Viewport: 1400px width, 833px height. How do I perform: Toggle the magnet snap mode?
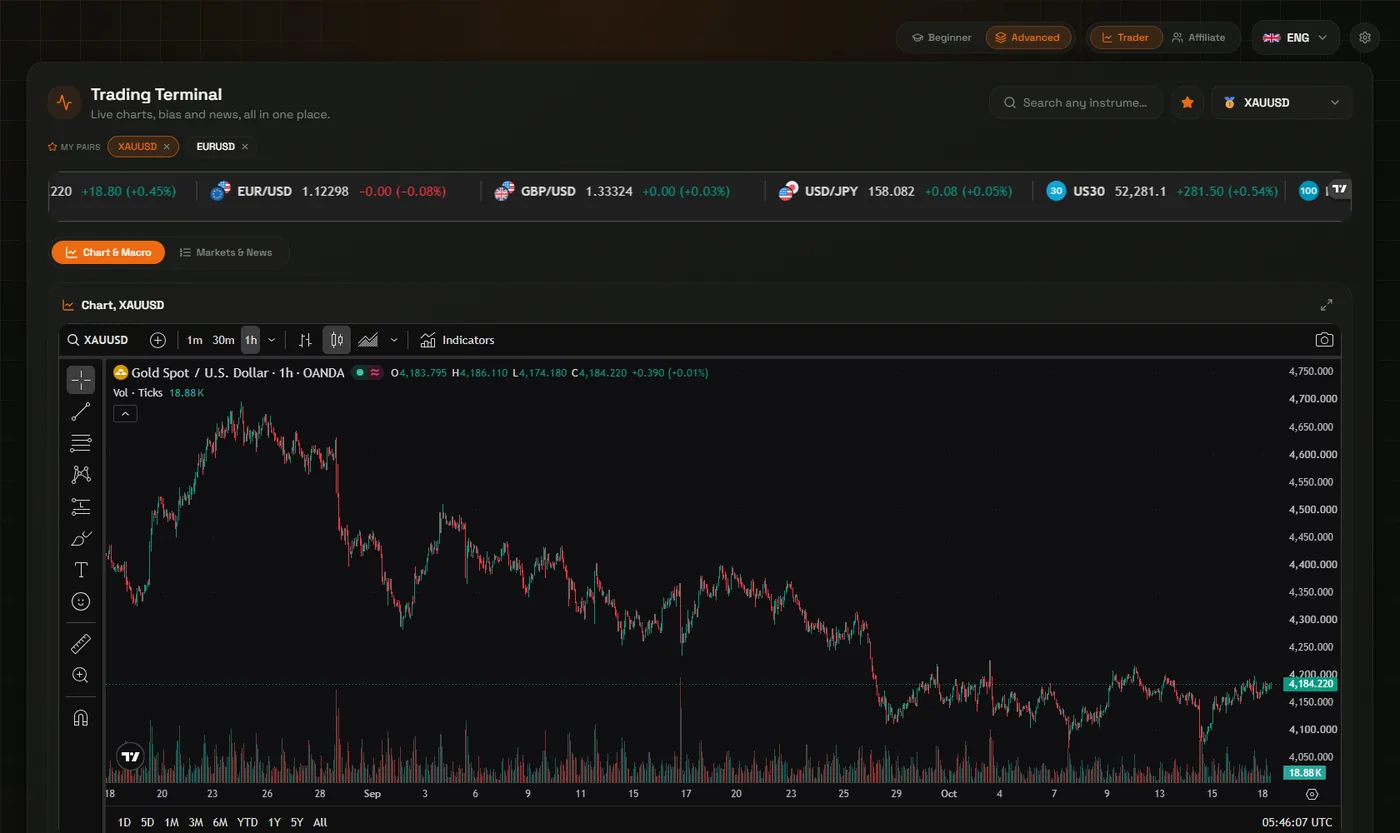(81, 718)
